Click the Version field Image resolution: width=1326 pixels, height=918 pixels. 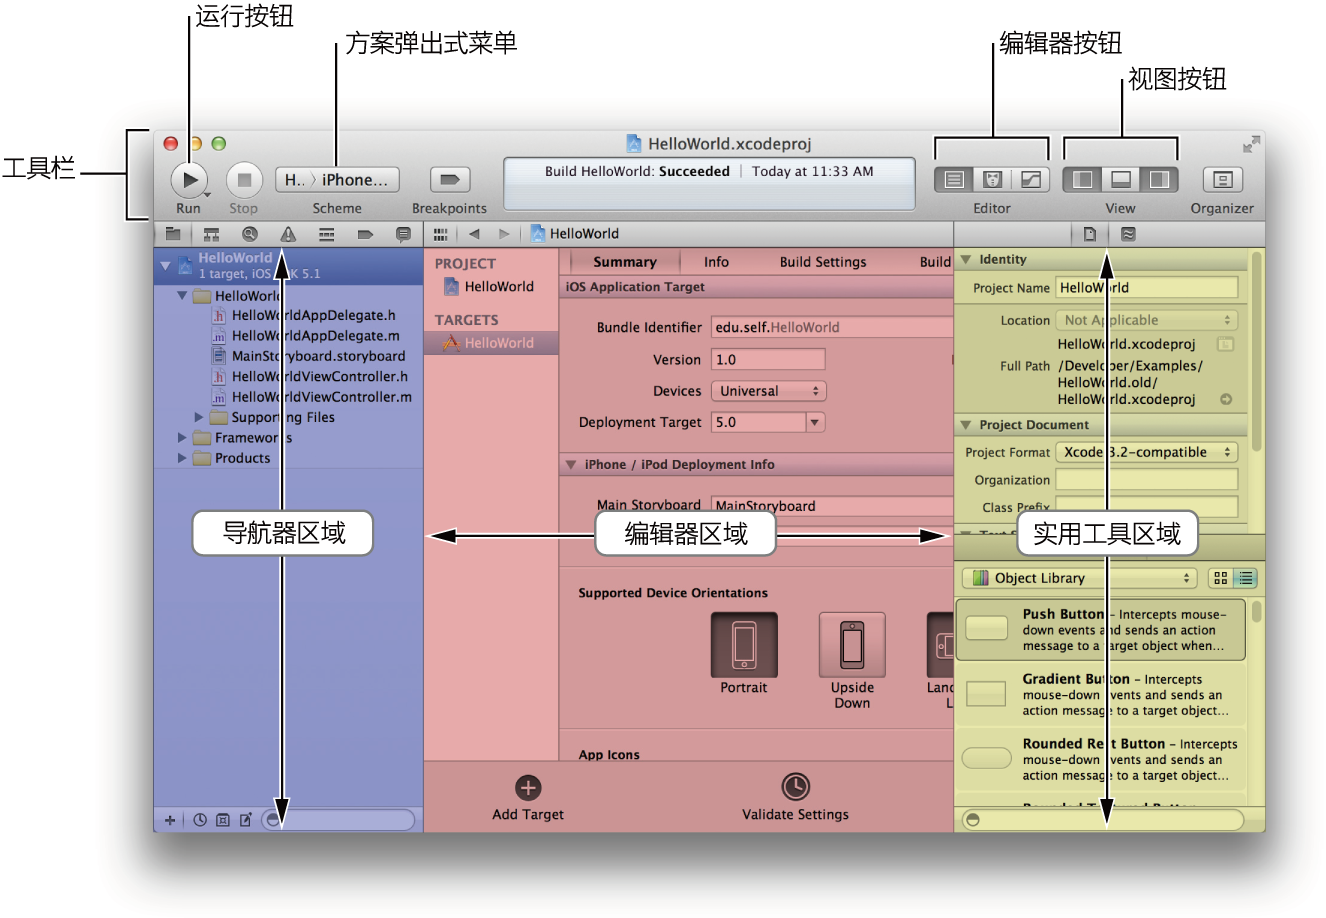tap(768, 360)
